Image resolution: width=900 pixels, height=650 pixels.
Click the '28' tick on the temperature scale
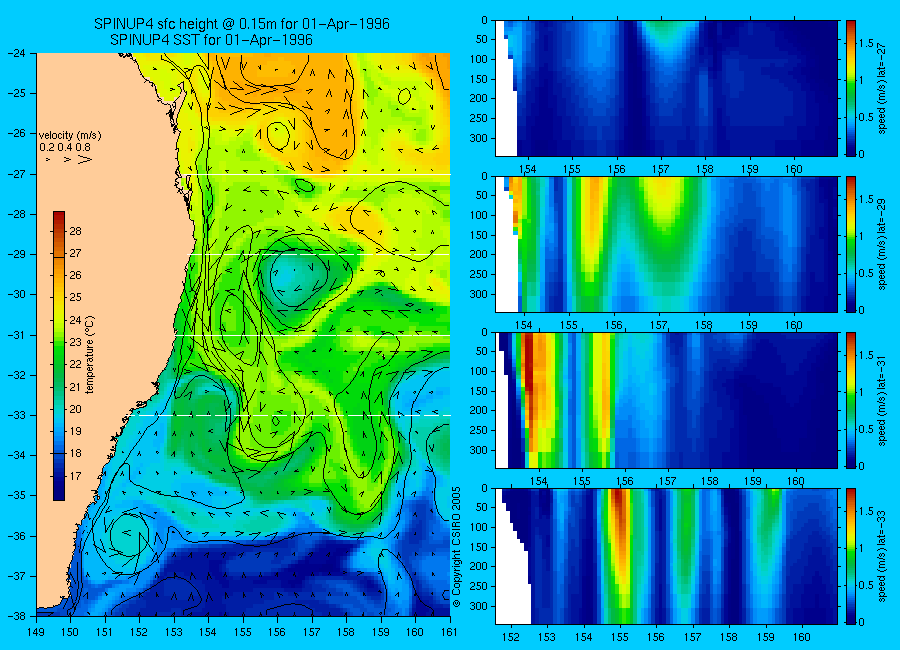tap(75, 231)
